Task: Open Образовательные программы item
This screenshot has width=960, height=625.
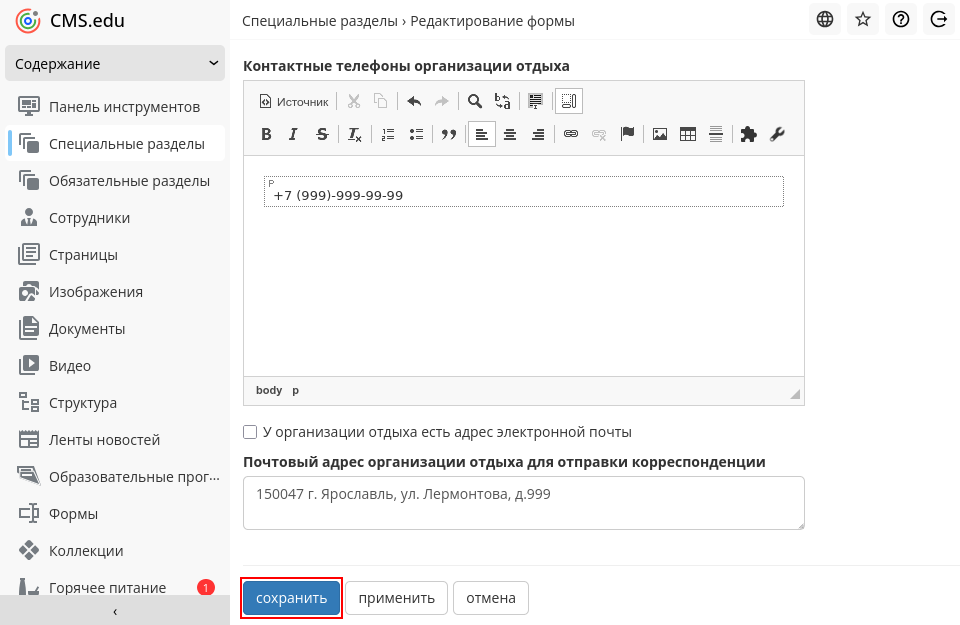Action: (x=115, y=477)
